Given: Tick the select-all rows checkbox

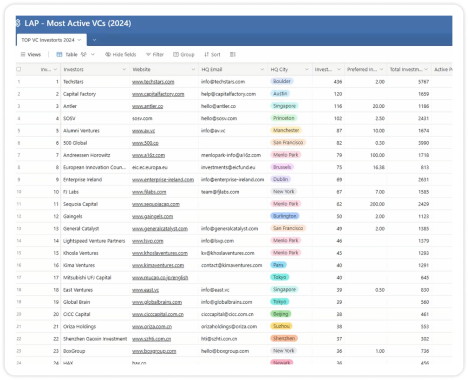Looking at the screenshot, I should (19, 69).
